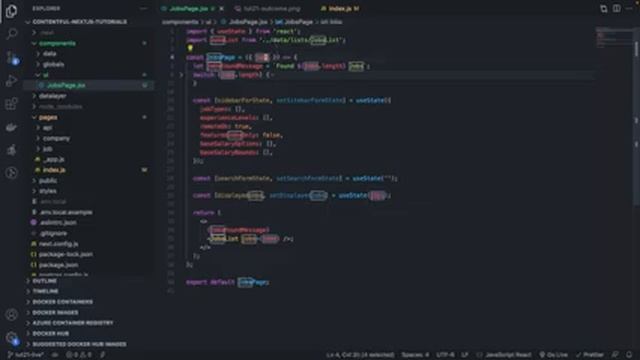The width and height of the screenshot is (640, 360).
Task: Collapse the components folder
Action: (x=57, y=43)
